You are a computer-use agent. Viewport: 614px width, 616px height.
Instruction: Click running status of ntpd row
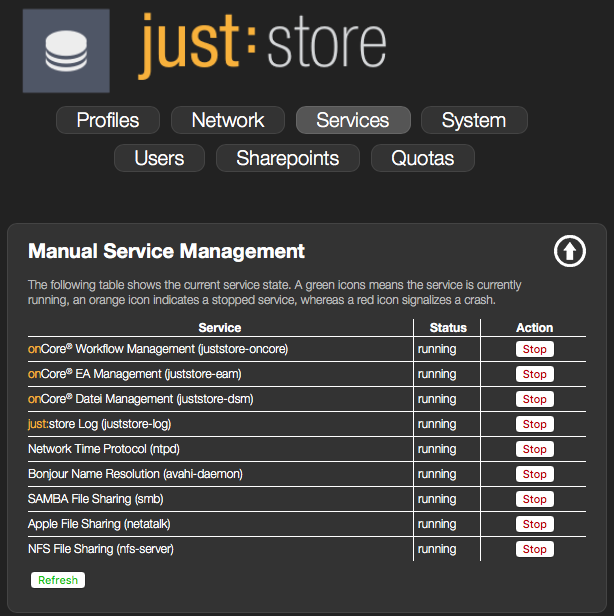[437, 449]
